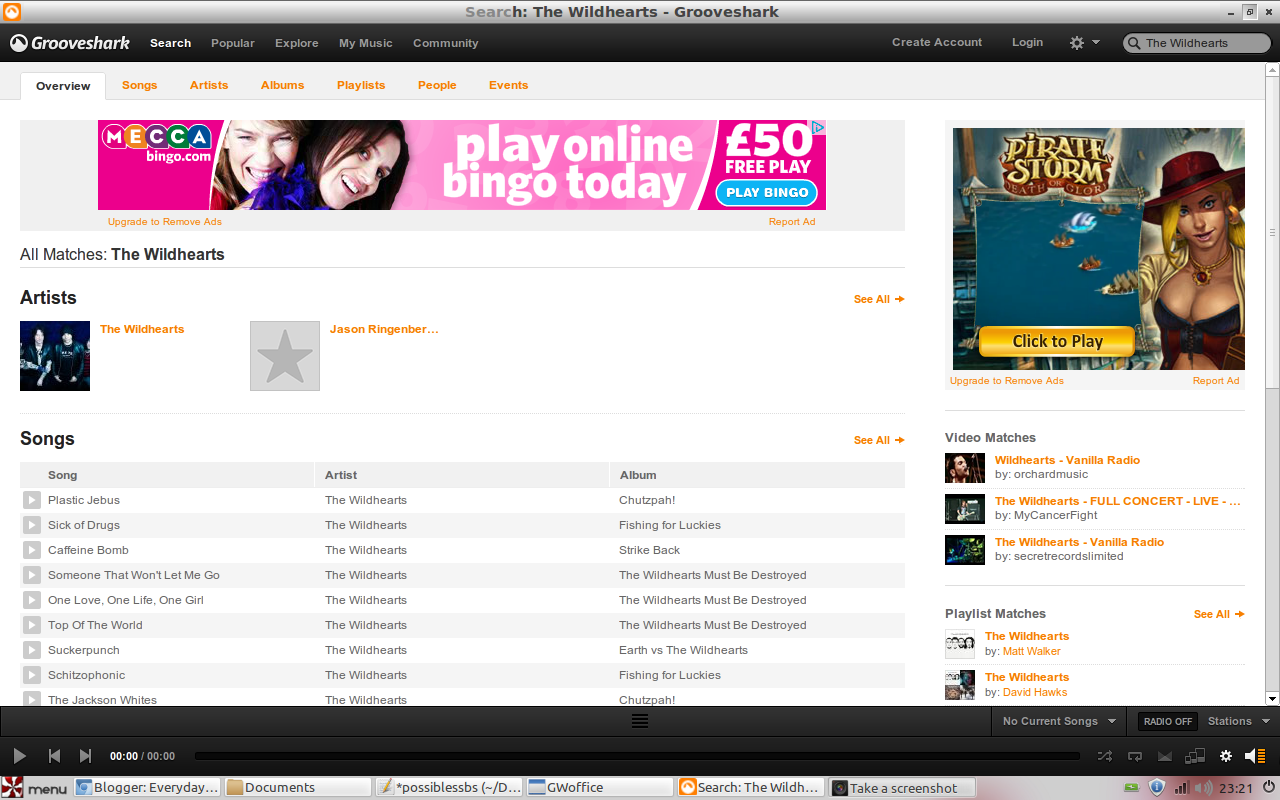Switch to GWoffice in taskbar
The width and height of the screenshot is (1280, 800).
pyautogui.click(x=599, y=788)
